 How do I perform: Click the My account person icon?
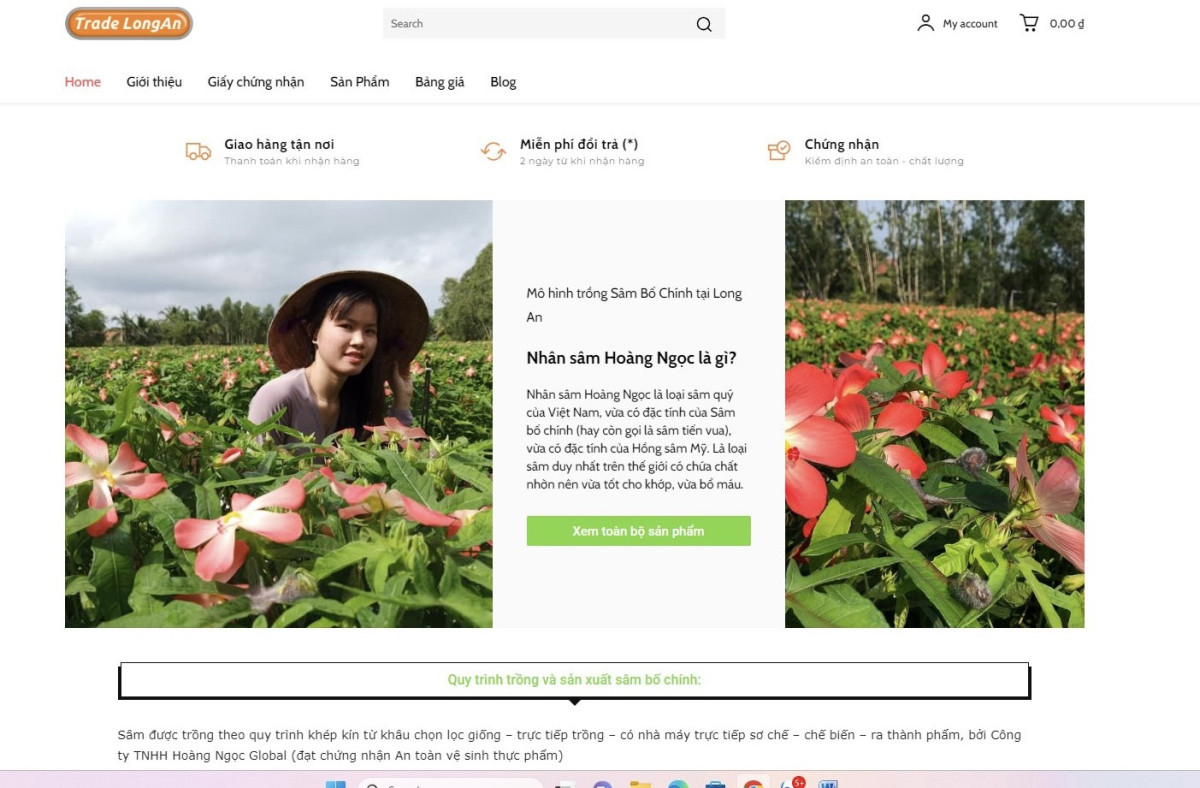pos(926,23)
